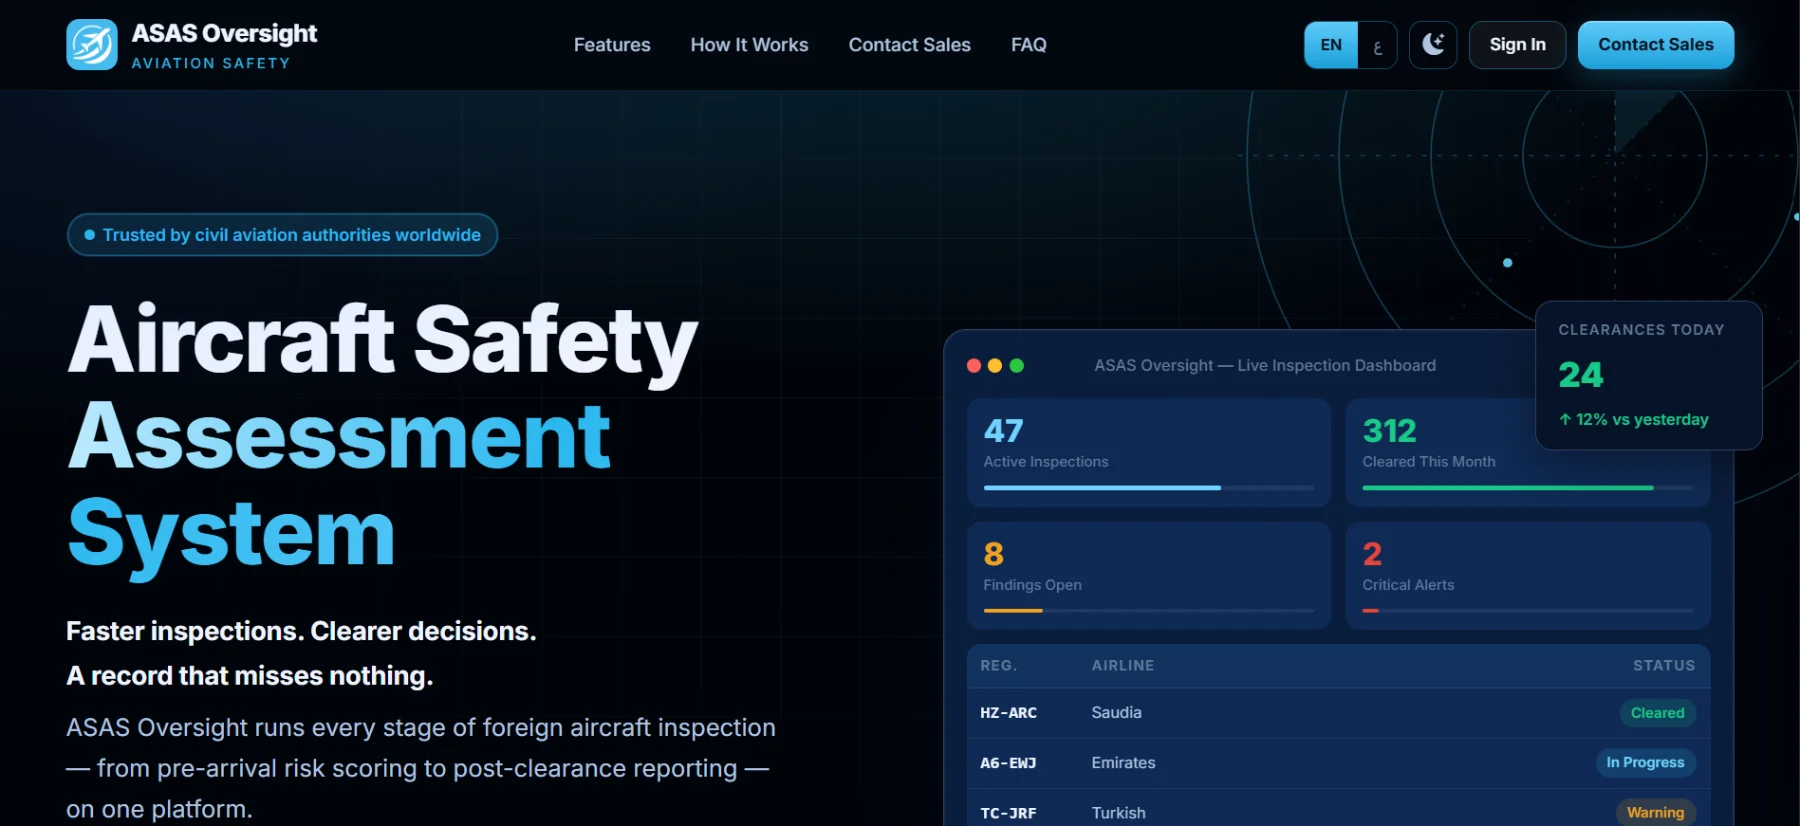Open Contact Sales in the navigation menu

point(910,45)
